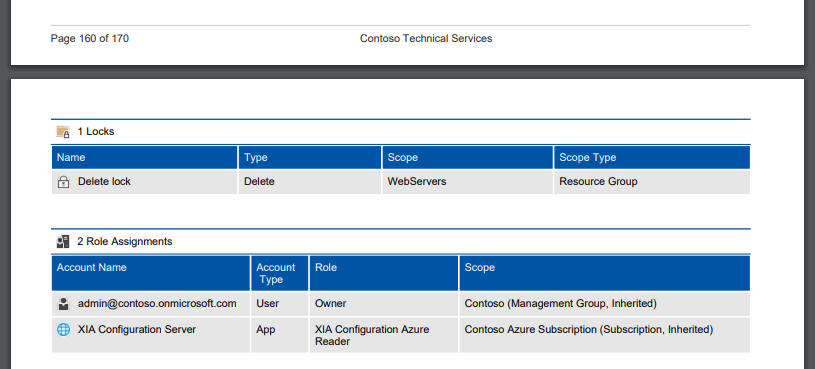Click the Type column header in Locks table
Screen dimensions: 815x369
pos(310,157)
